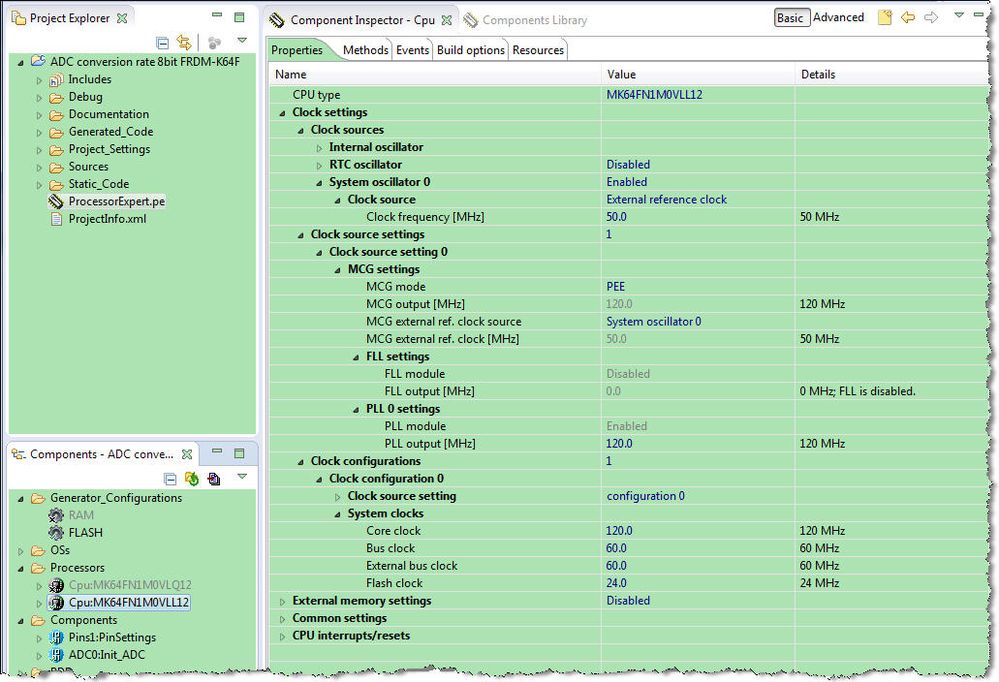Expand the Includes tree node

coord(40,80)
